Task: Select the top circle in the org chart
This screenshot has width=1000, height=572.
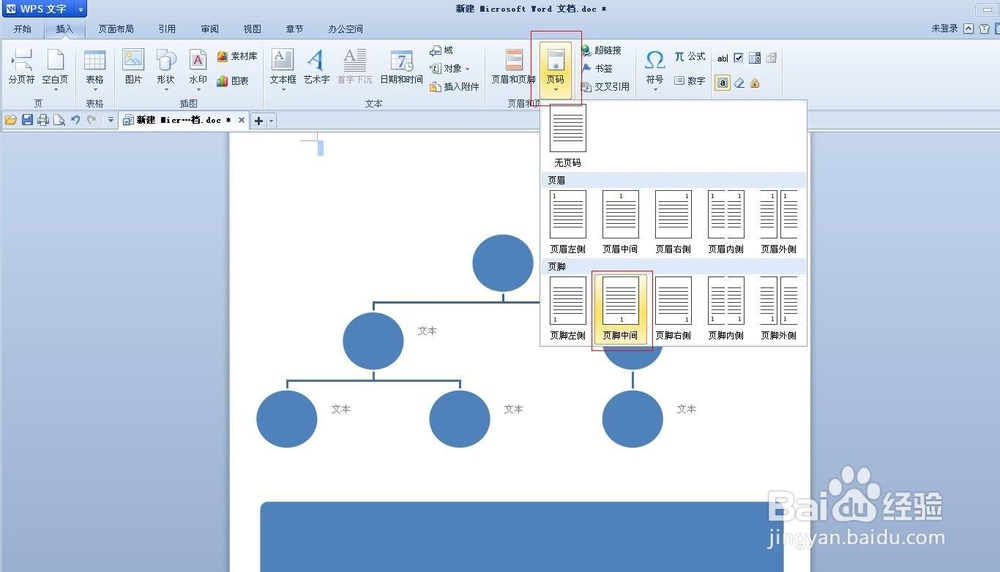Action: (503, 263)
